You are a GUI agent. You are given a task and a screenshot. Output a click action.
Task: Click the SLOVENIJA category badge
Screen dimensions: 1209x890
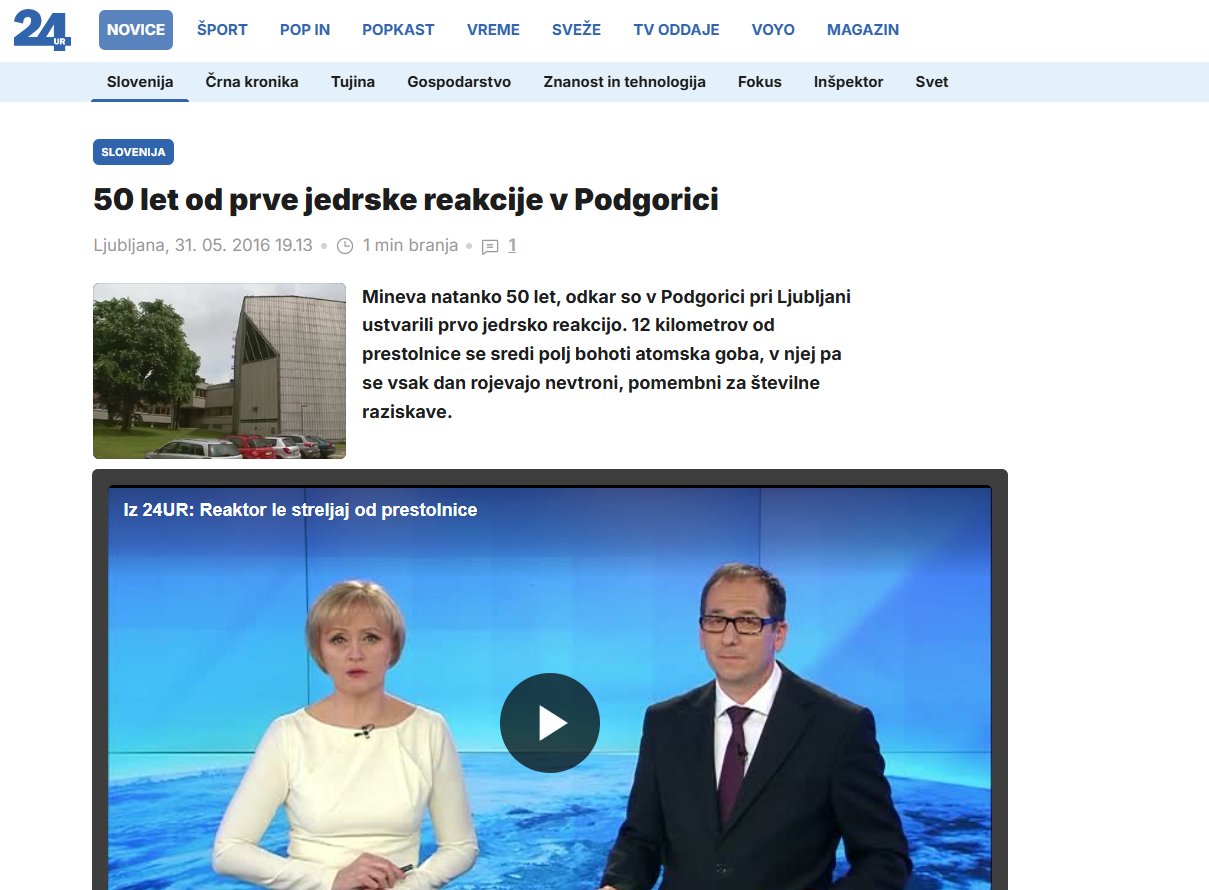(134, 152)
